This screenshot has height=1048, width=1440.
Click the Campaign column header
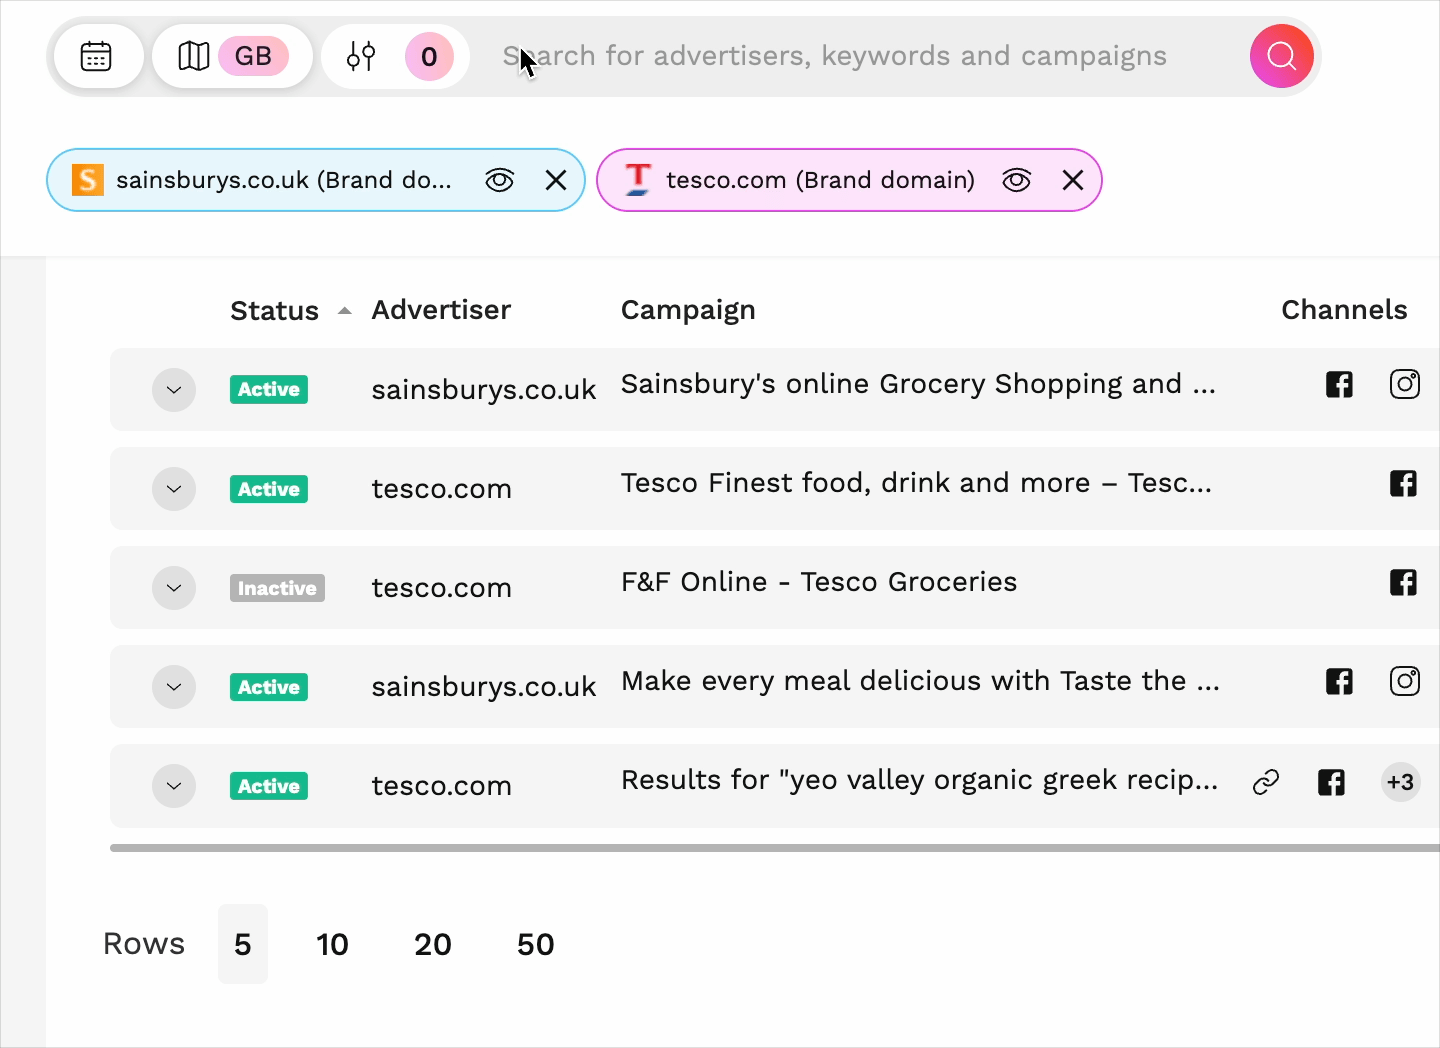[x=688, y=310]
